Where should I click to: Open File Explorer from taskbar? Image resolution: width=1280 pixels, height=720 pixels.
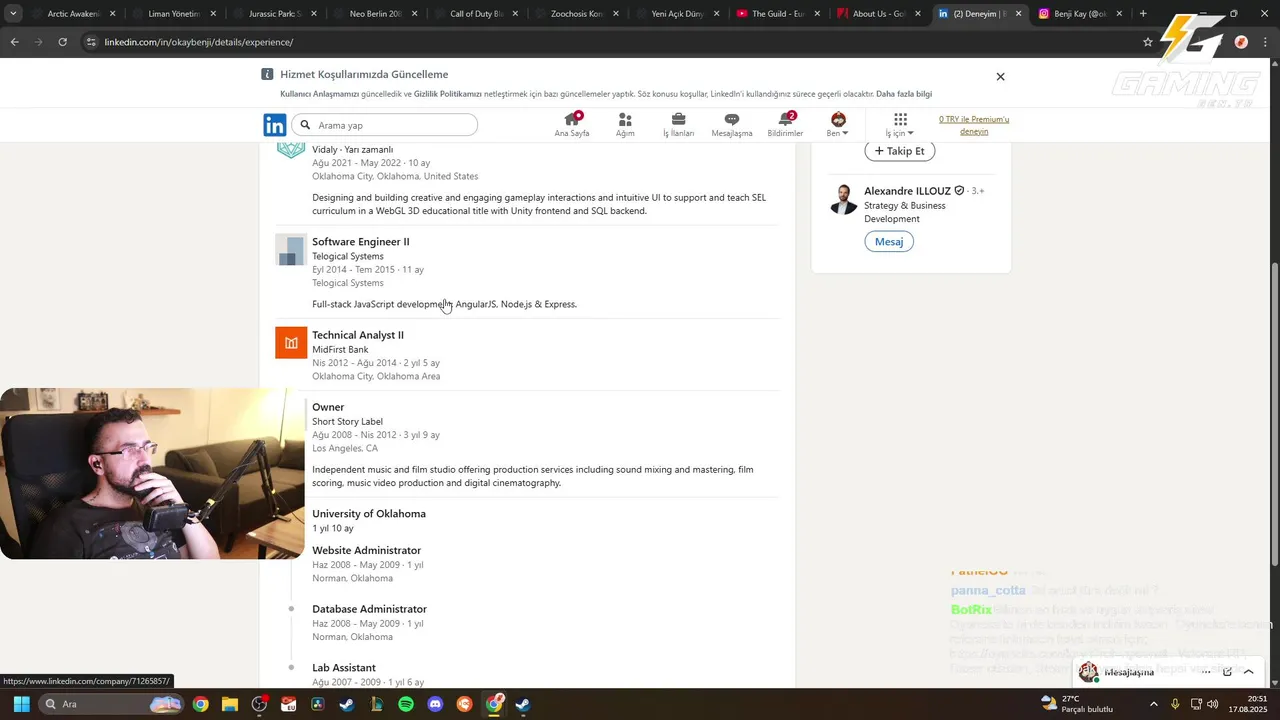(x=230, y=704)
